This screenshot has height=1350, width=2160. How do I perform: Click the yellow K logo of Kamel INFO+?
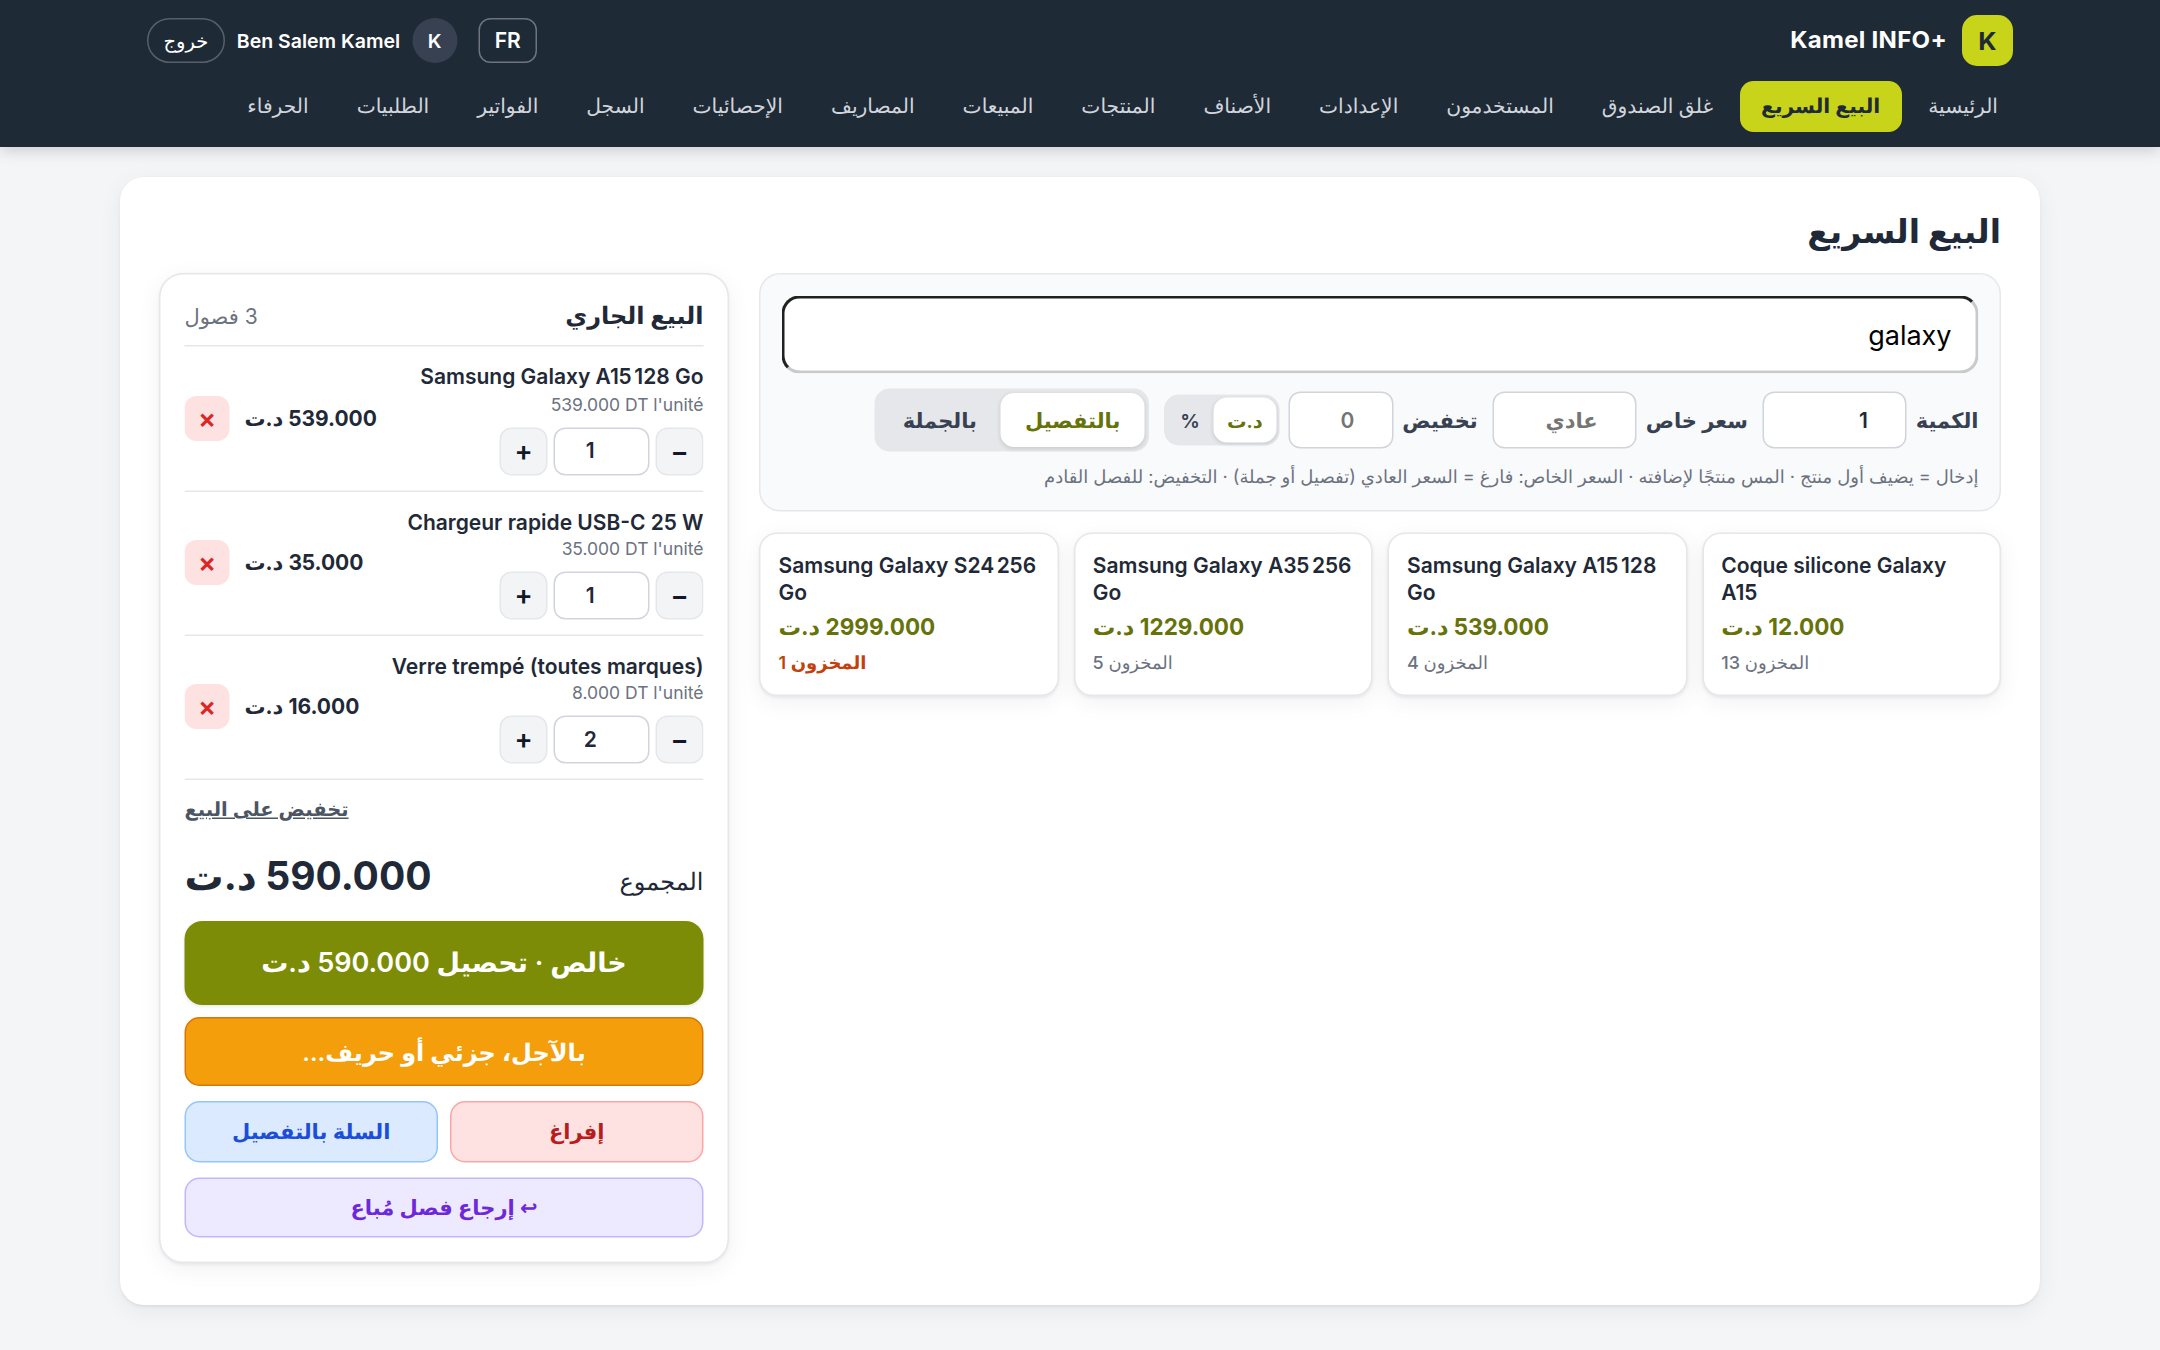(x=1987, y=41)
